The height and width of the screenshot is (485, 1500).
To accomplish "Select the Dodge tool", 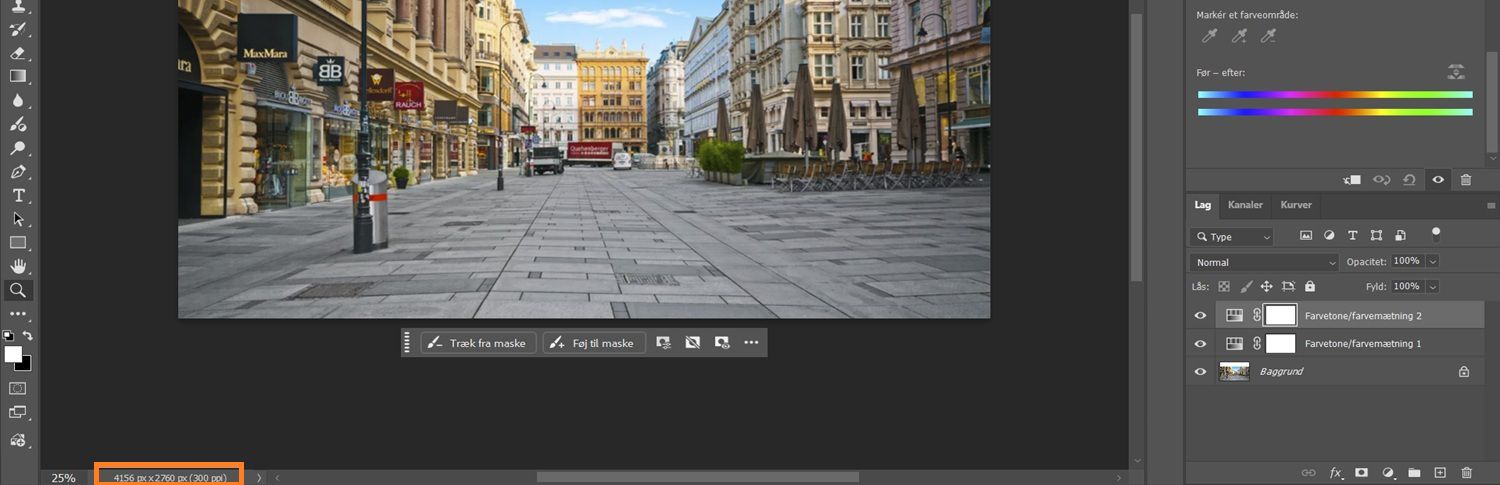I will [x=18, y=148].
